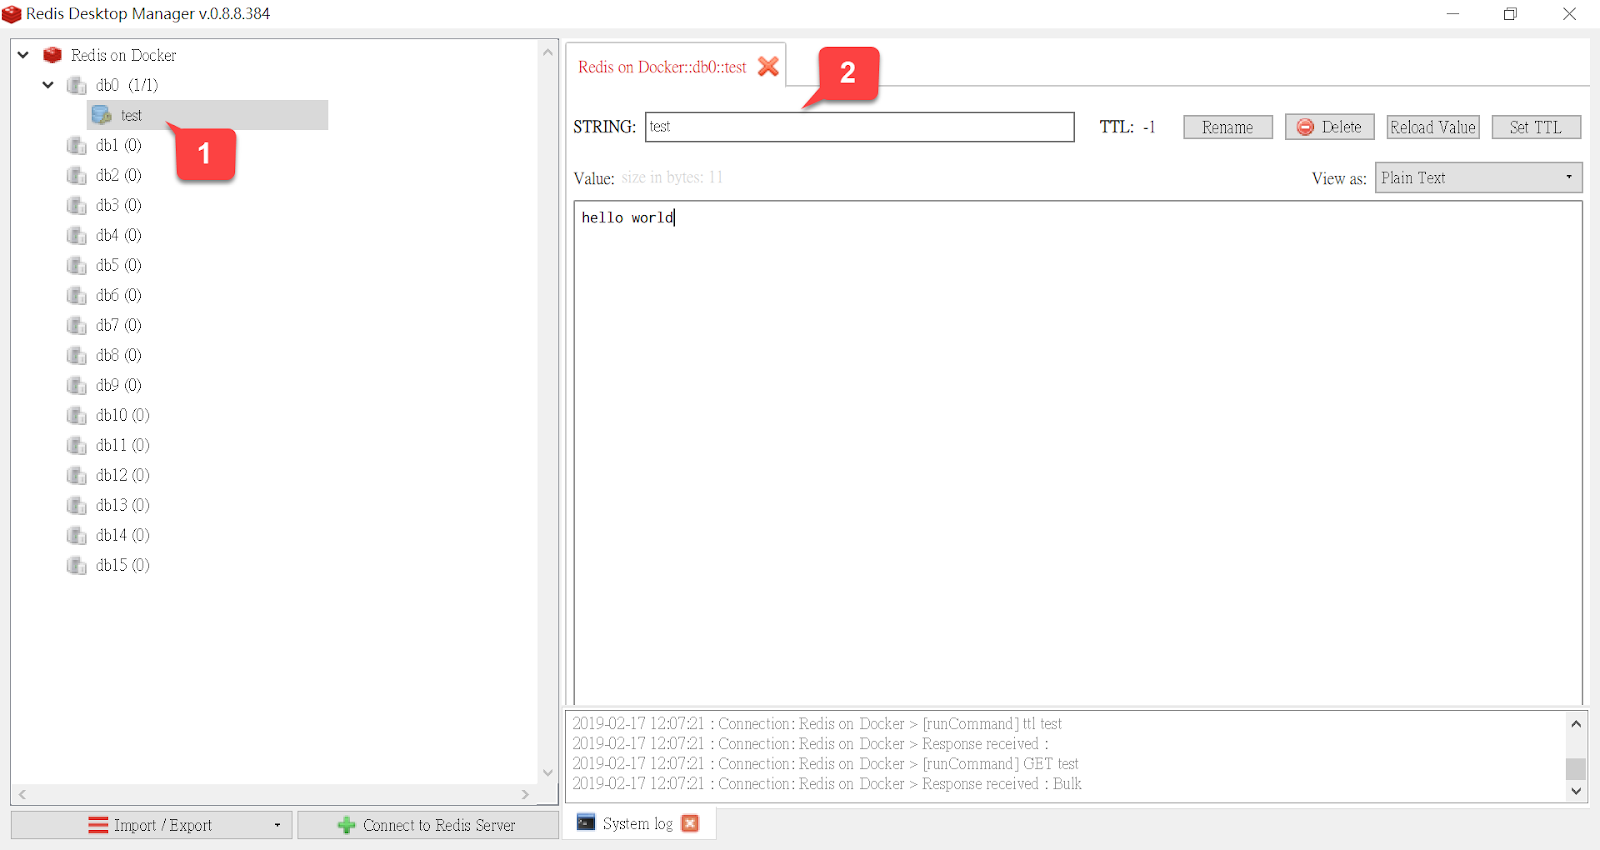The height and width of the screenshot is (850, 1600).
Task: Close the System log tab with red X
Action: point(690,823)
